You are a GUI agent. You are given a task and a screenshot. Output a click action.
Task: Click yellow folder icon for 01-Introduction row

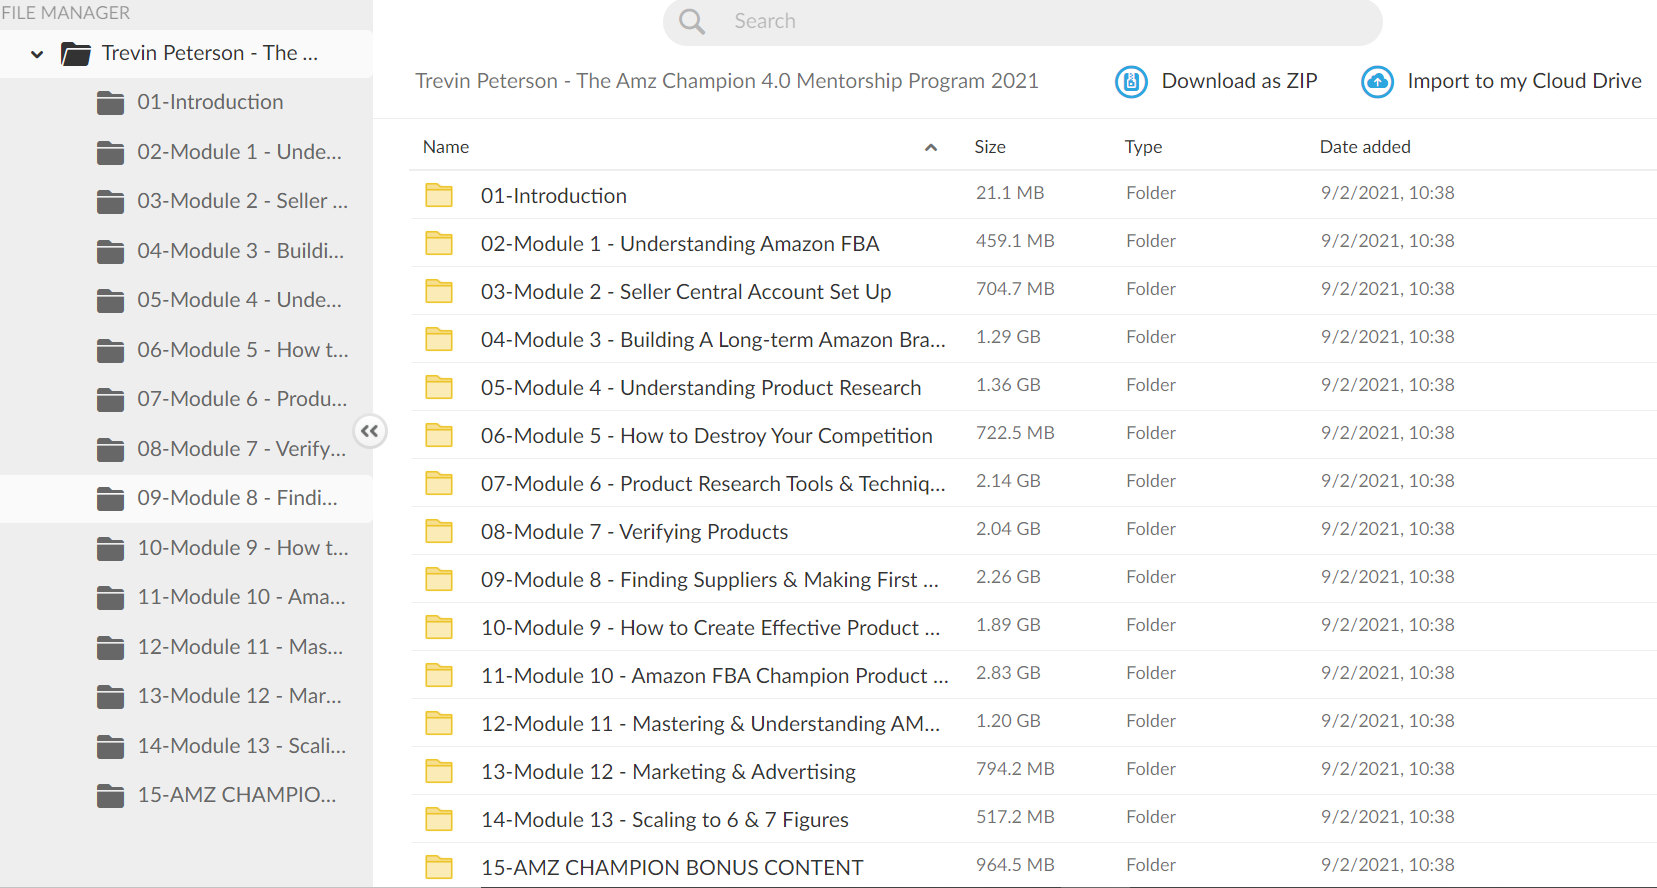439,195
